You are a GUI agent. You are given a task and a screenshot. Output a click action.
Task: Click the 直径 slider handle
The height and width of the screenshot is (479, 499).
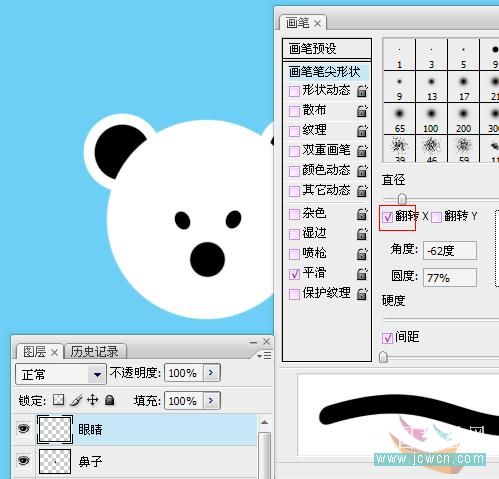tap(402, 199)
